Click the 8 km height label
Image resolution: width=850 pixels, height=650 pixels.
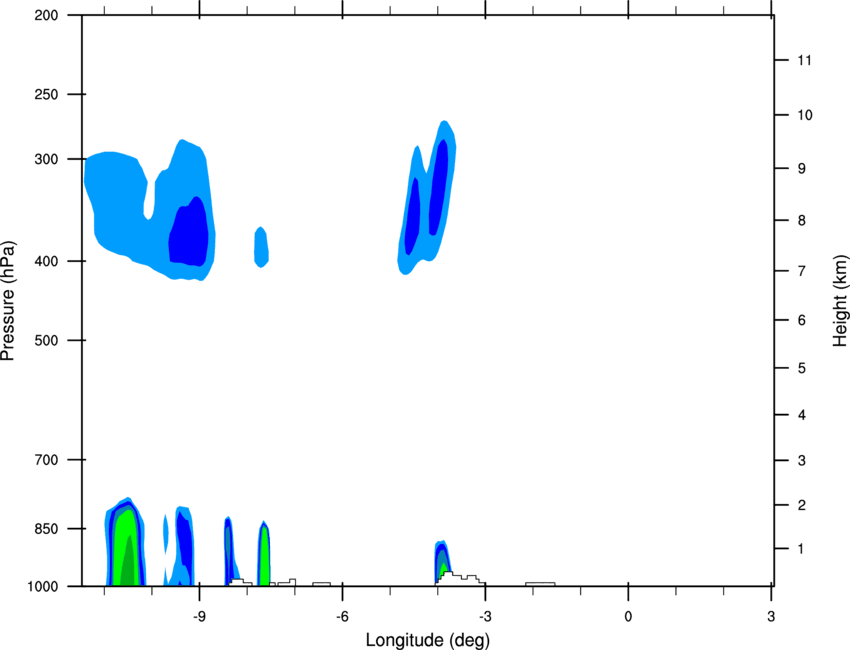pyautogui.click(x=802, y=221)
